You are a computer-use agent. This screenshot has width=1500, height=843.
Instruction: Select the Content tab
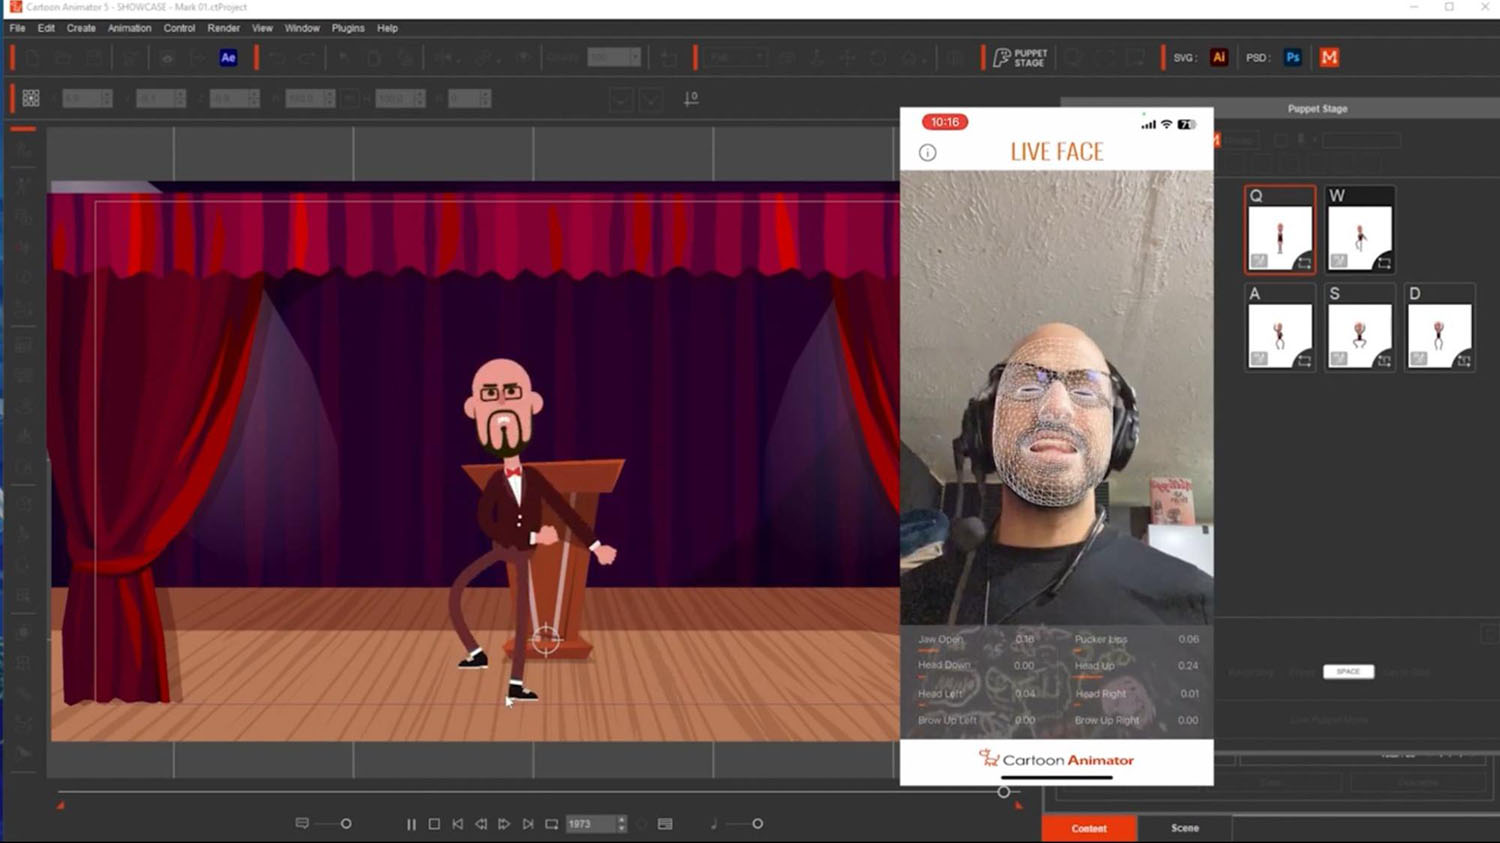tap(1089, 828)
